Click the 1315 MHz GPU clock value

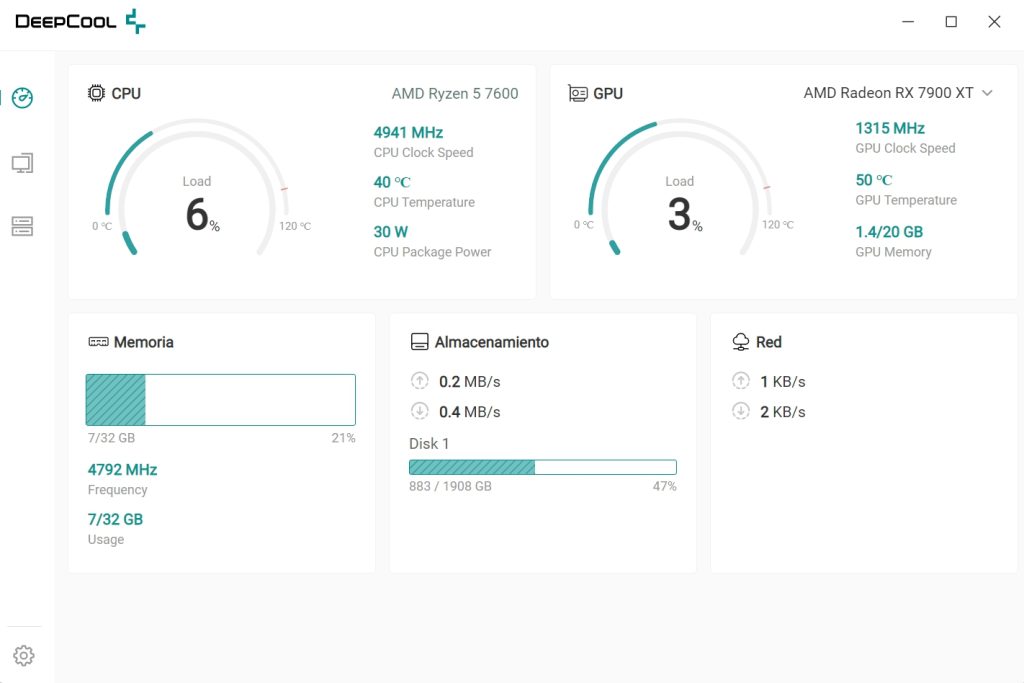pos(890,128)
